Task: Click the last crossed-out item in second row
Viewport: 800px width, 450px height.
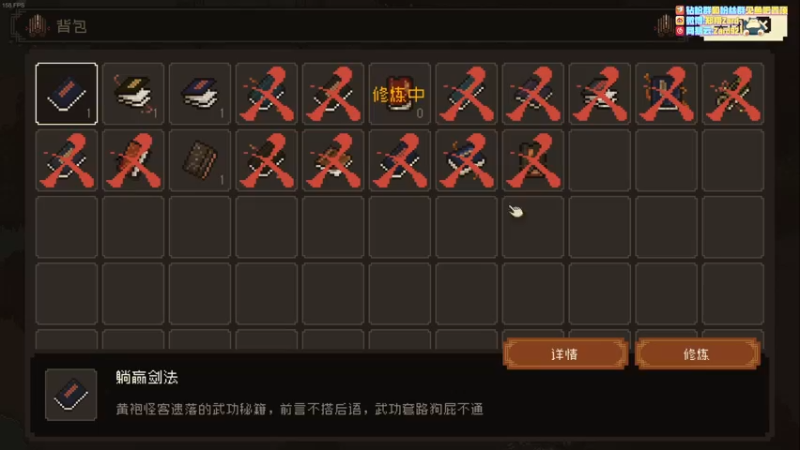Action: pyautogui.click(x=533, y=160)
